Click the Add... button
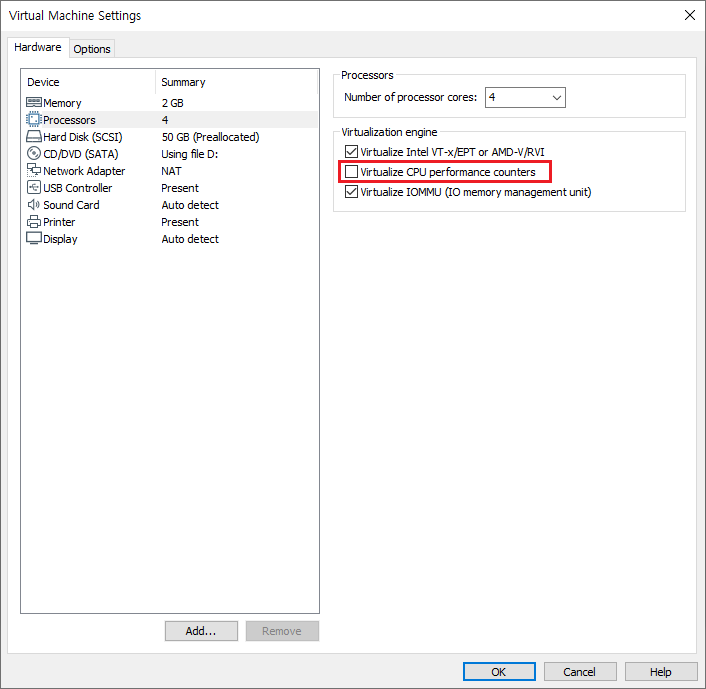The height and width of the screenshot is (689, 706). click(x=201, y=631)
